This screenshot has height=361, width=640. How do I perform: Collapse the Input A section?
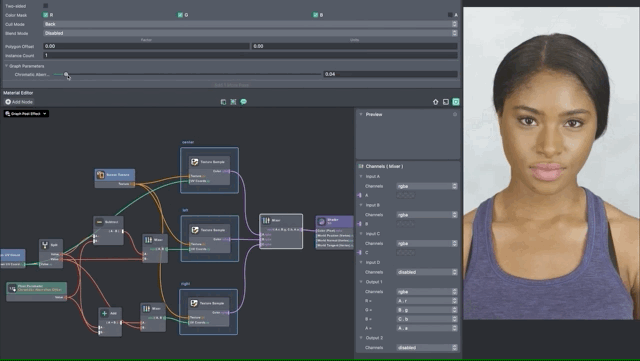[361, 176]
